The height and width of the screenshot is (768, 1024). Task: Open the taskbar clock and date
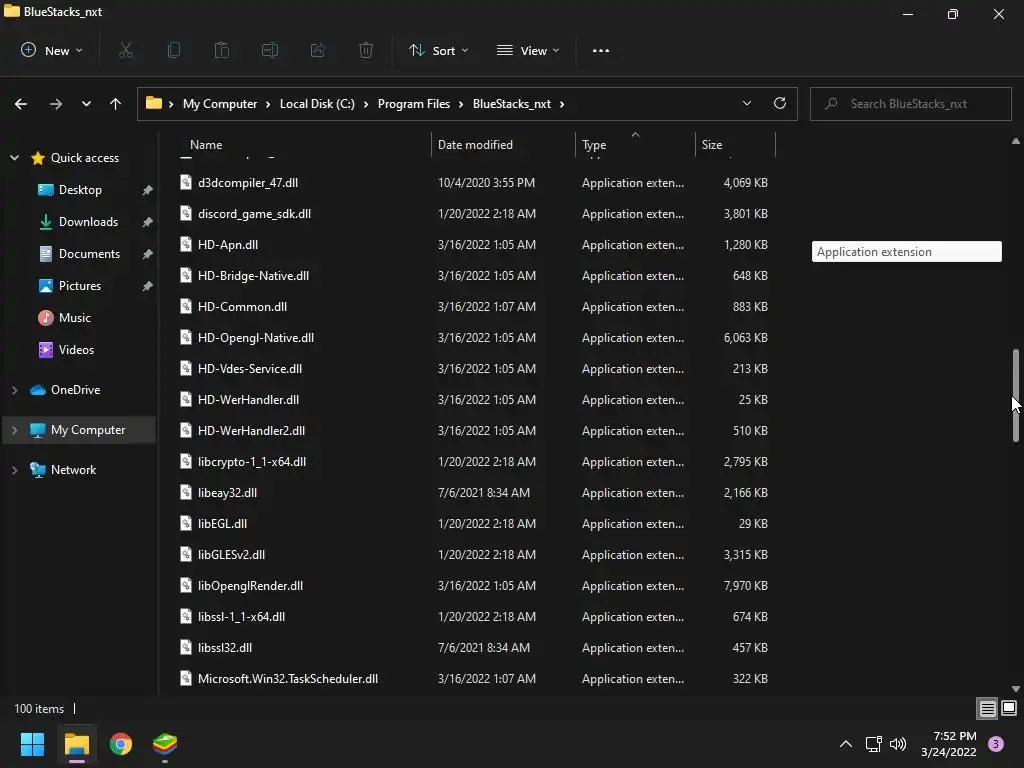[948, 744]
